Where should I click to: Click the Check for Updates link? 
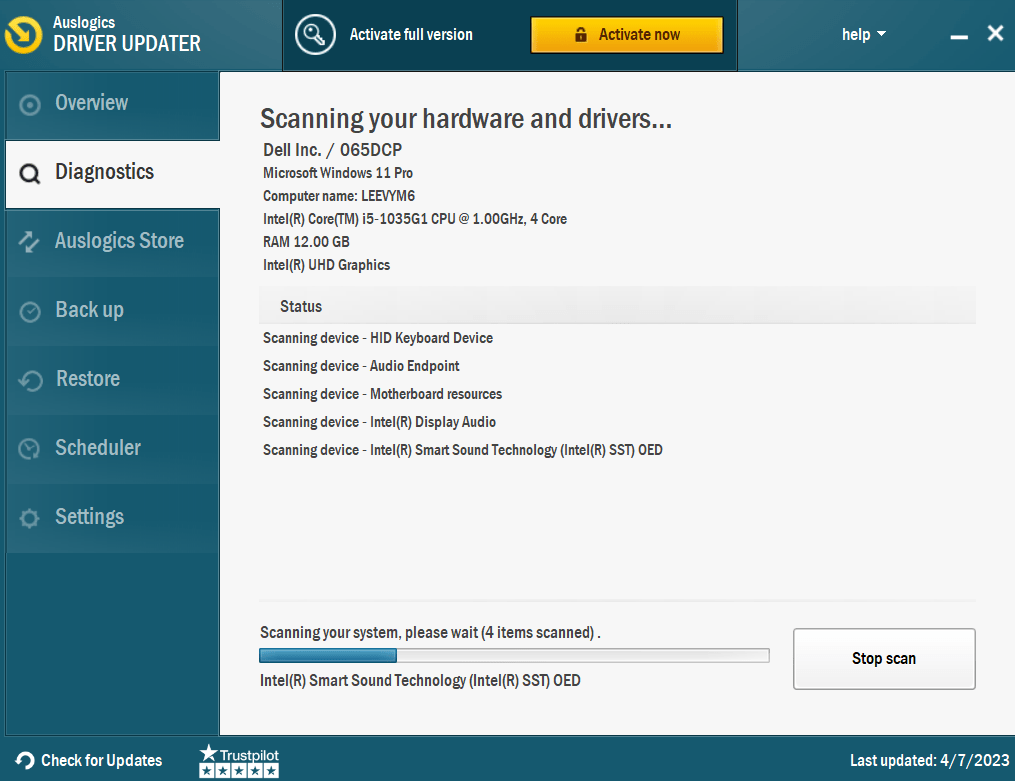[101, 761]
